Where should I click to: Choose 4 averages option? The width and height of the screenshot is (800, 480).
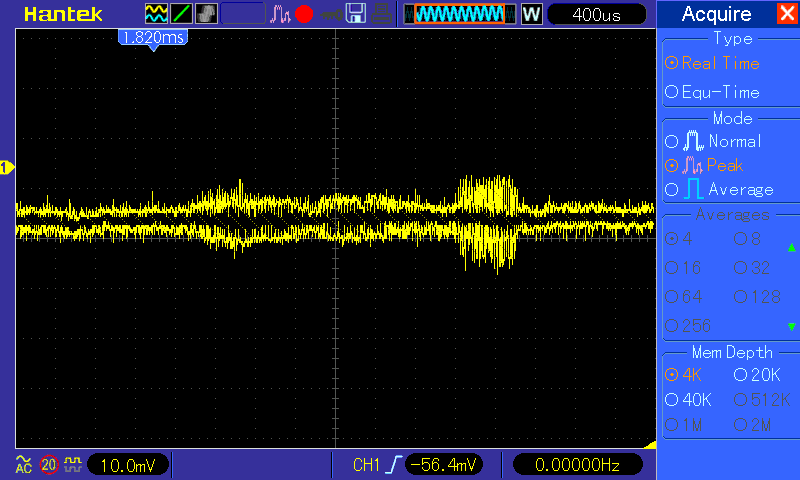click(679, 238)
